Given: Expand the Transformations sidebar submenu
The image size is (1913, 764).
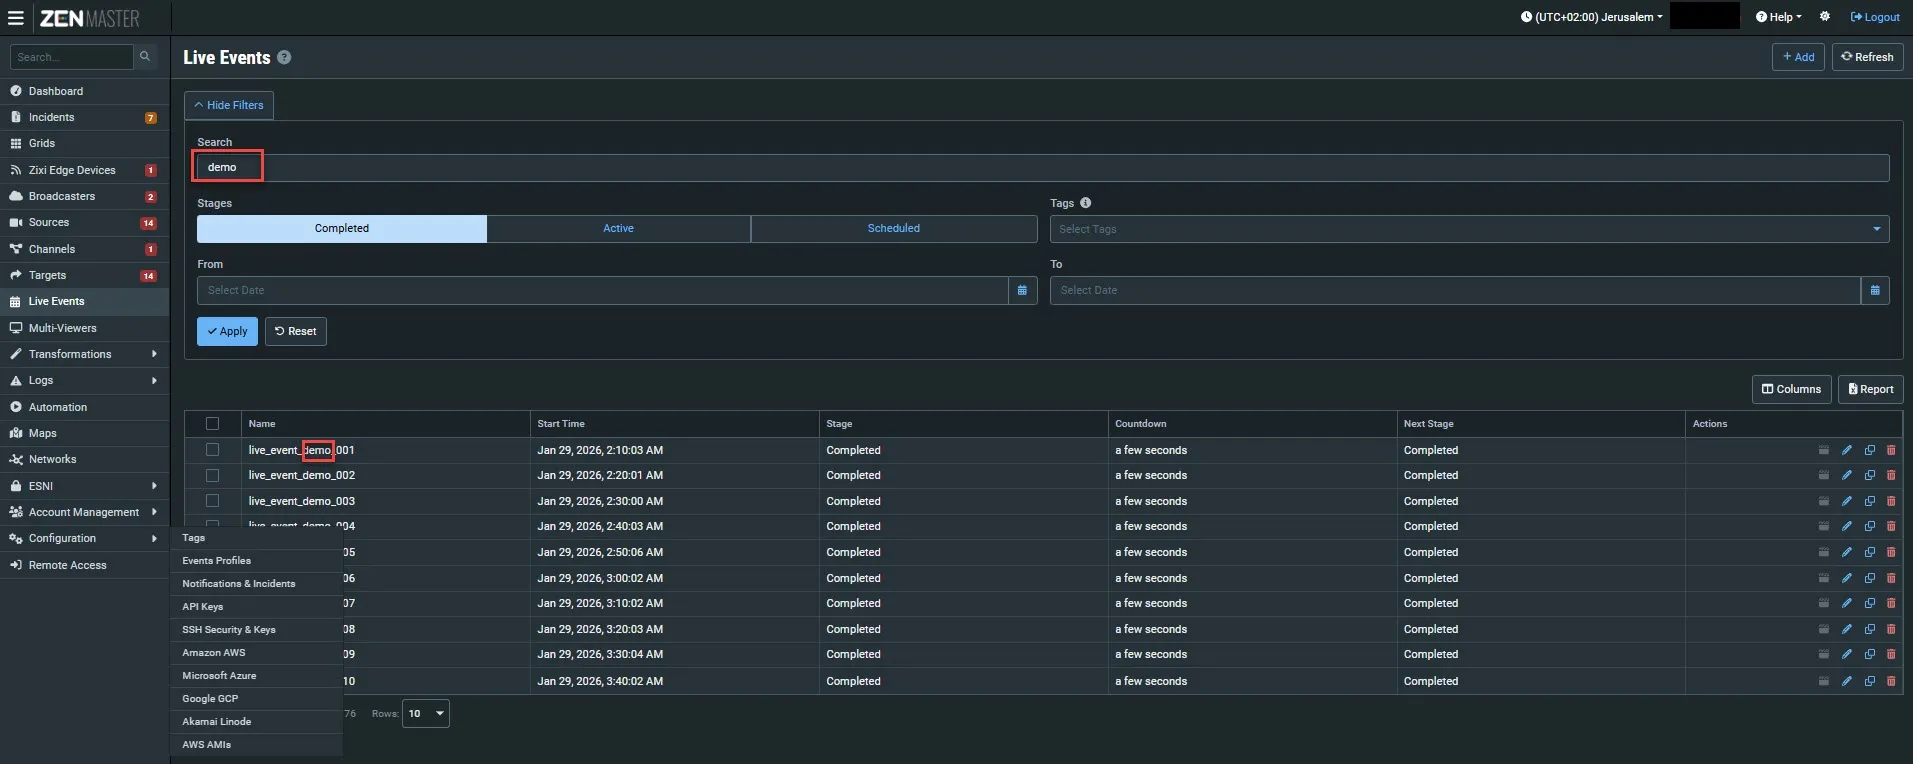Looking at the screenshot, I should (x=84, y=354).
